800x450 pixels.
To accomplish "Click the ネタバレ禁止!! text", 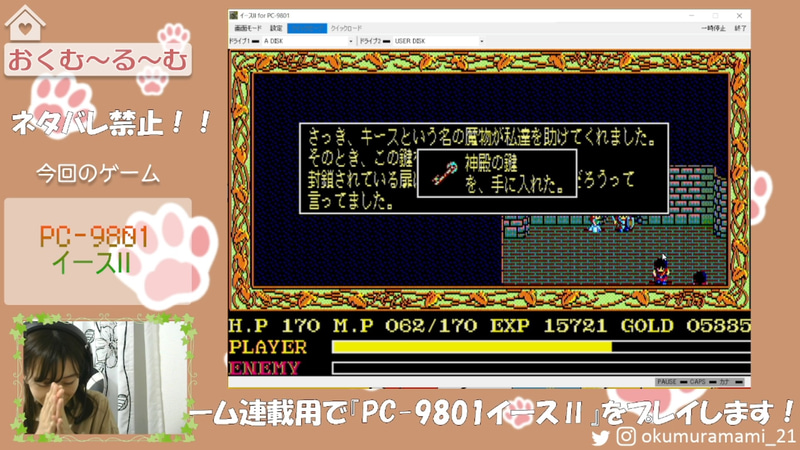I will (111, 124).
